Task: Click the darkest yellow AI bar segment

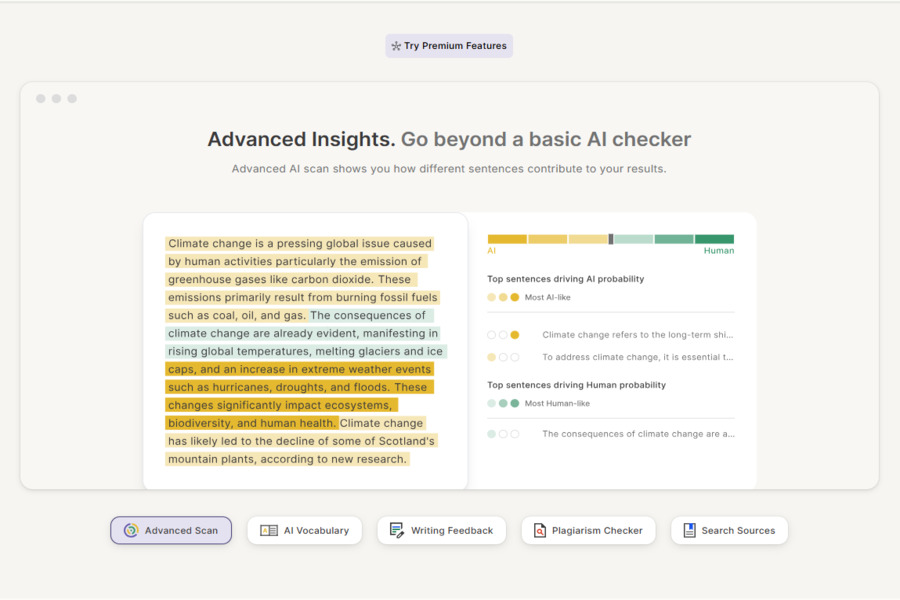Action: 507,239
